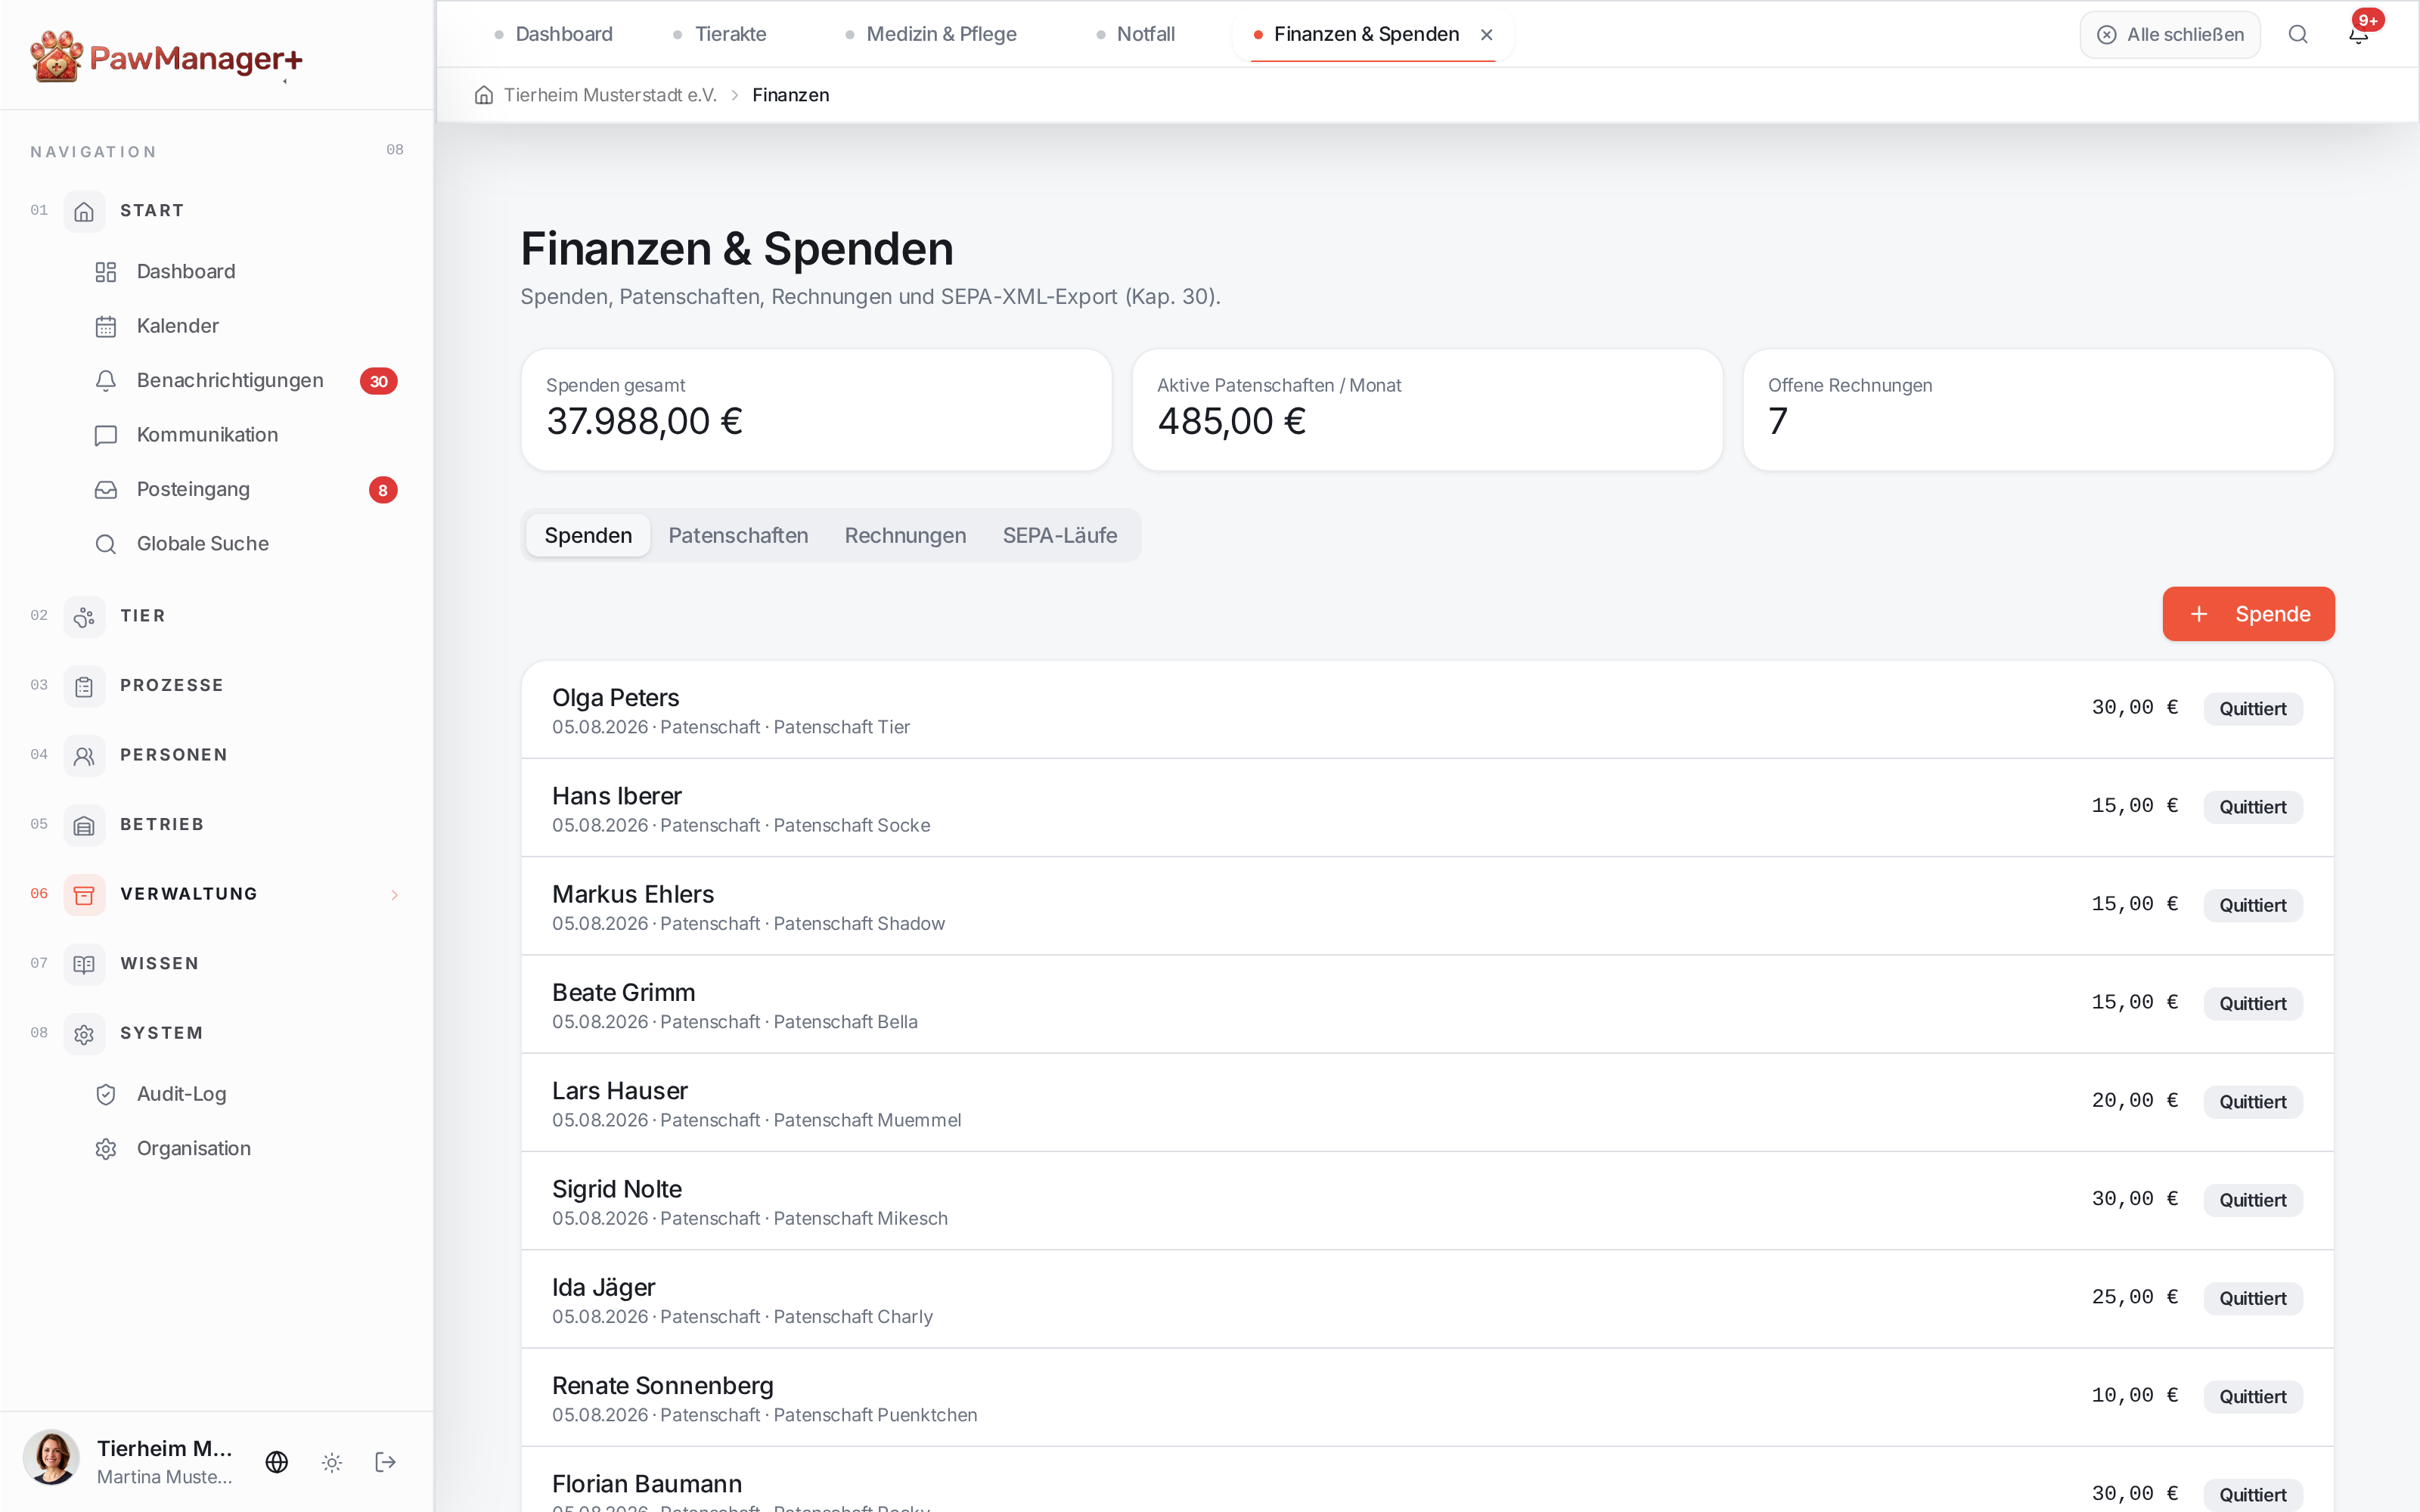The height and width of the screenshot is (1512, 2420).
Task: Expand the PERSONEN navigation section
Action: click(217, 755)
